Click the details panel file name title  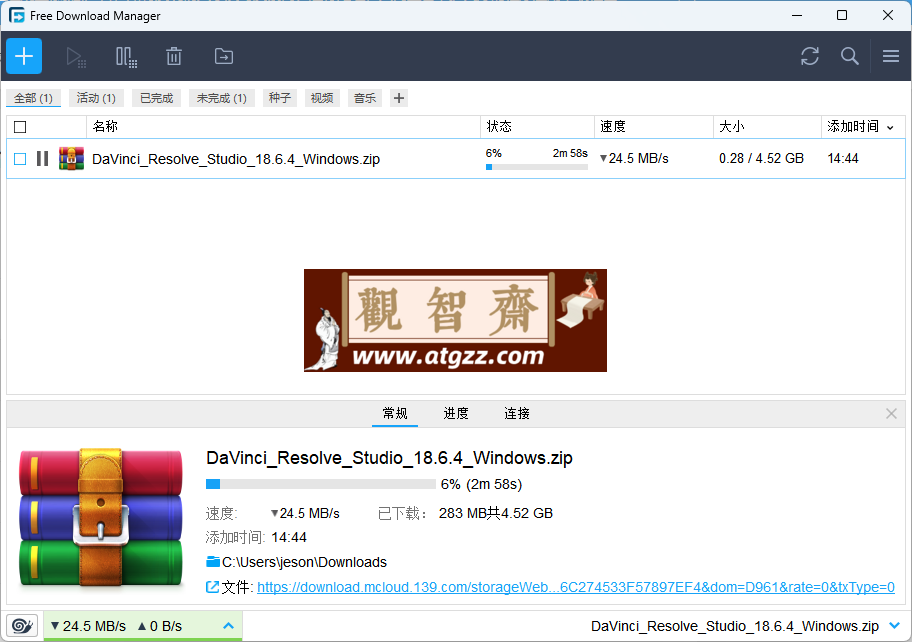pos(389,458)
